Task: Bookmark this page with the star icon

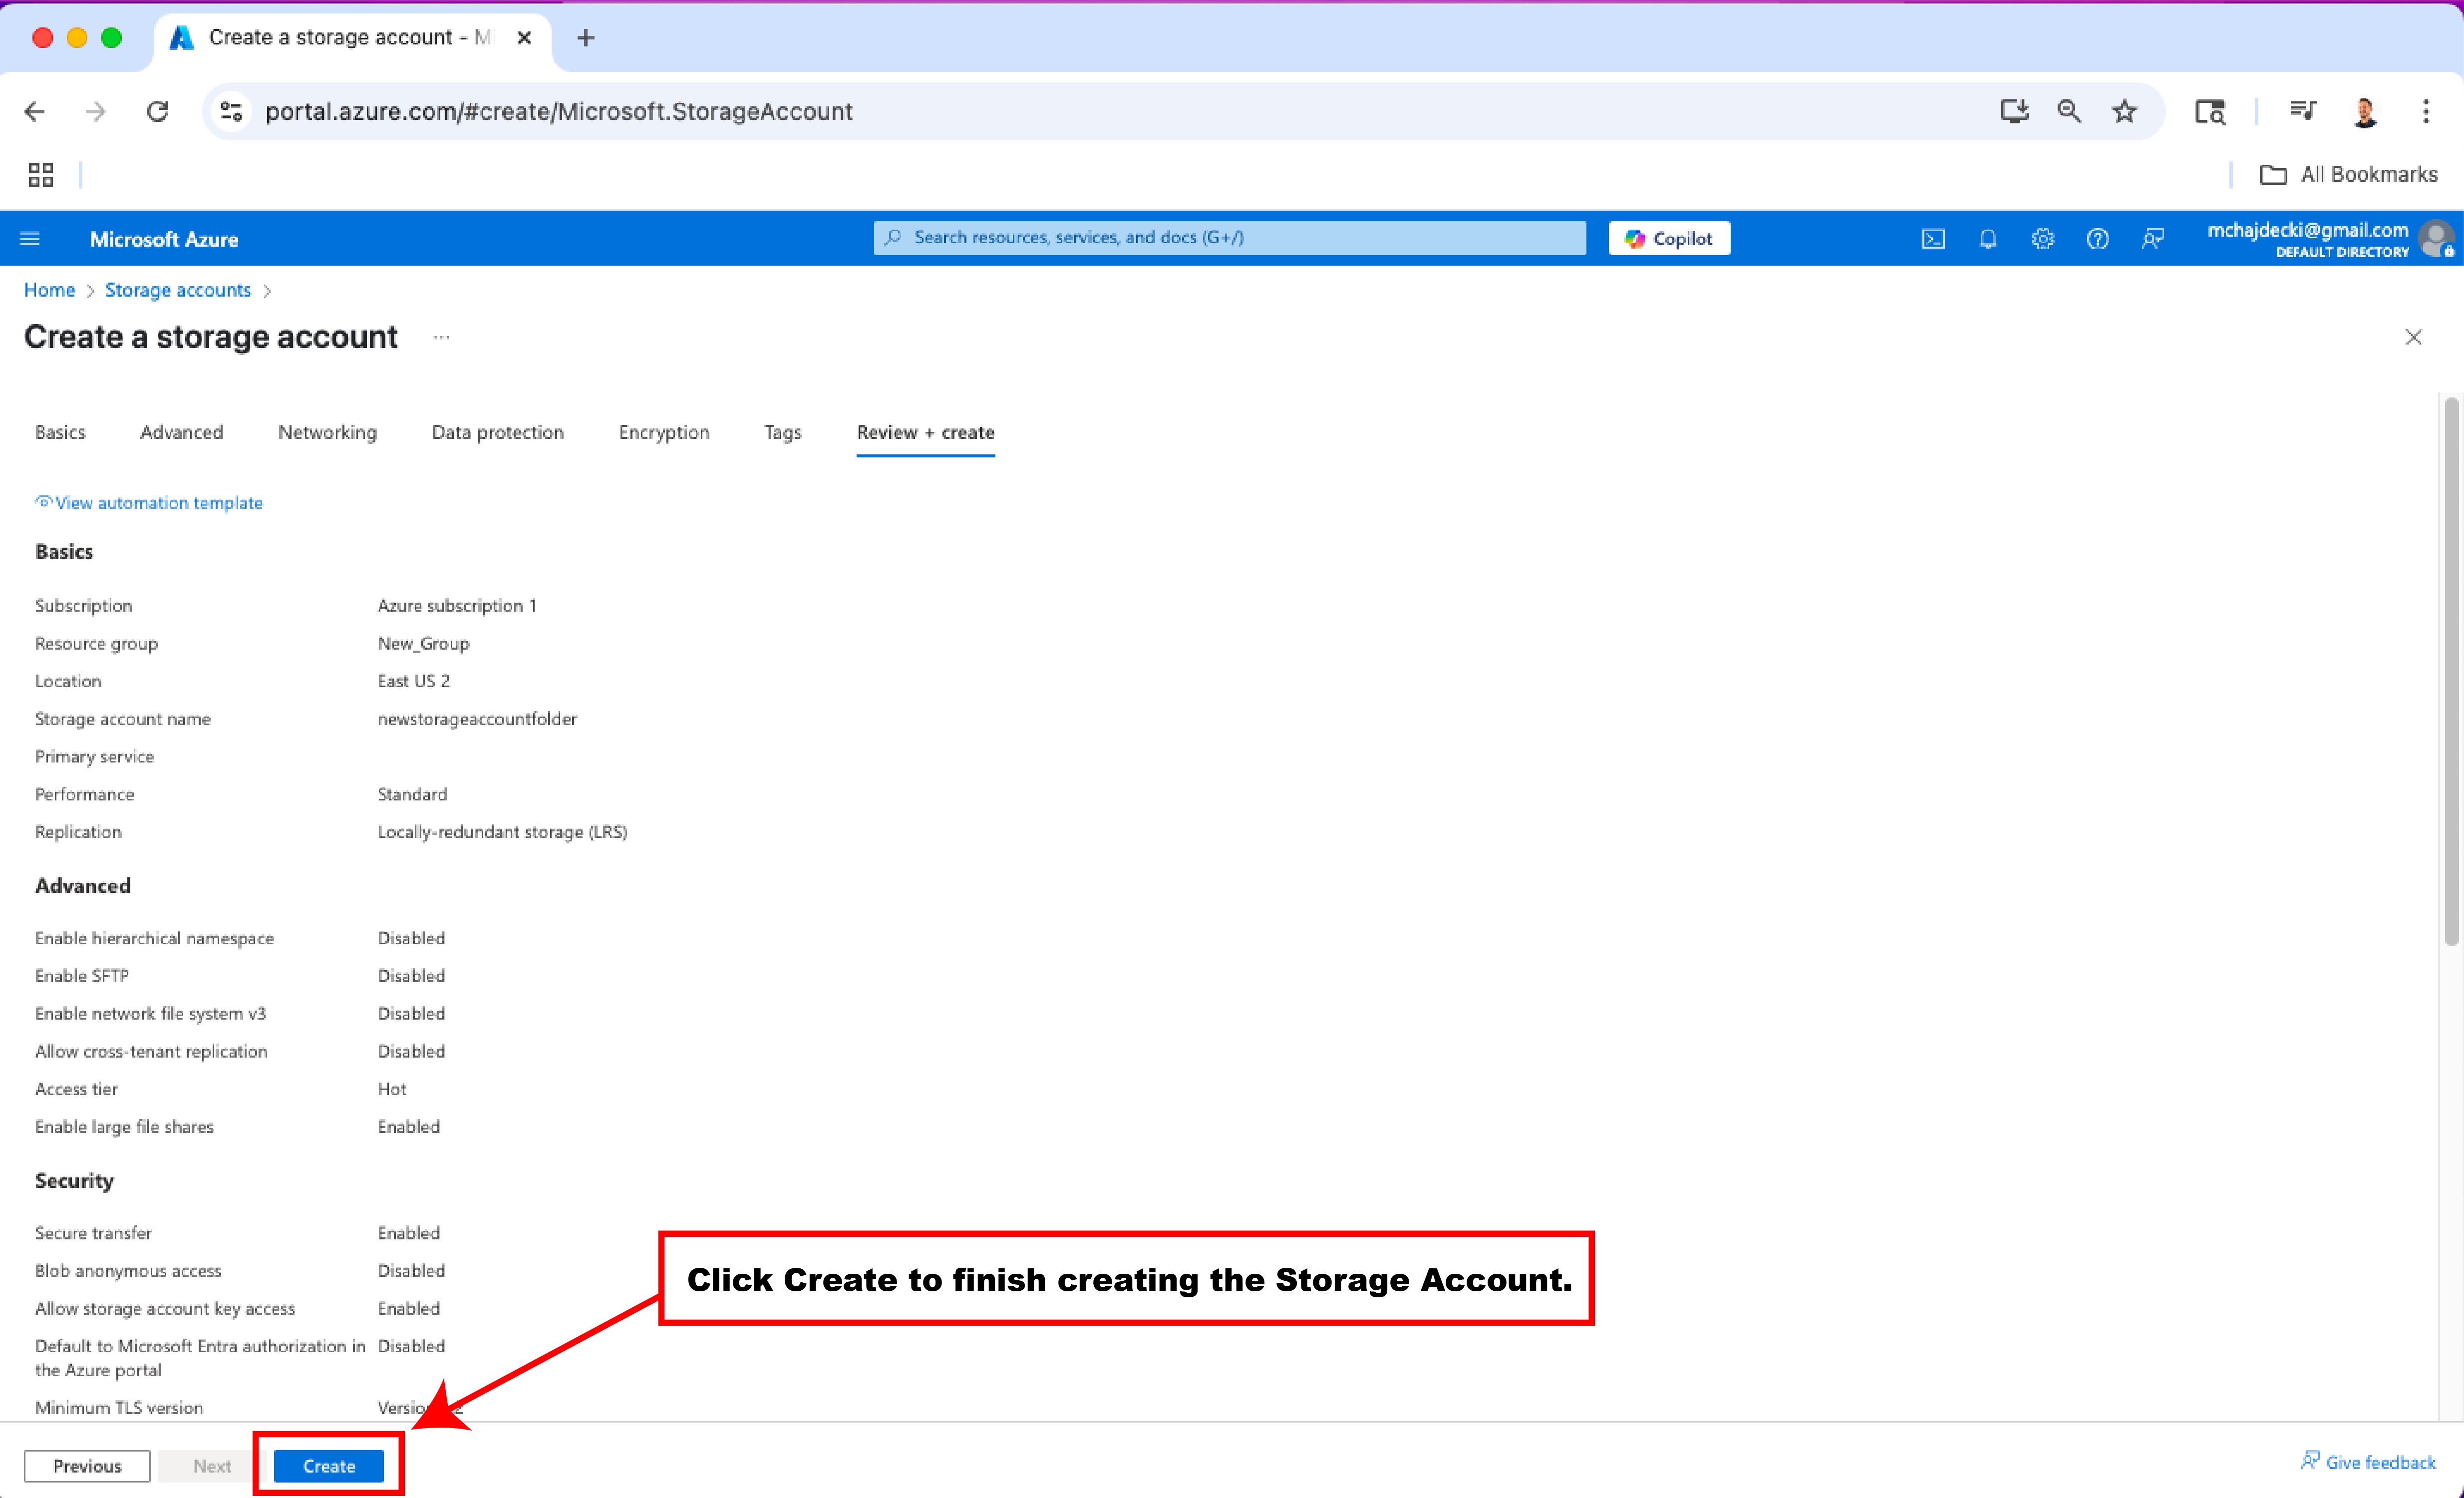Action: [x=2124, y=111]
